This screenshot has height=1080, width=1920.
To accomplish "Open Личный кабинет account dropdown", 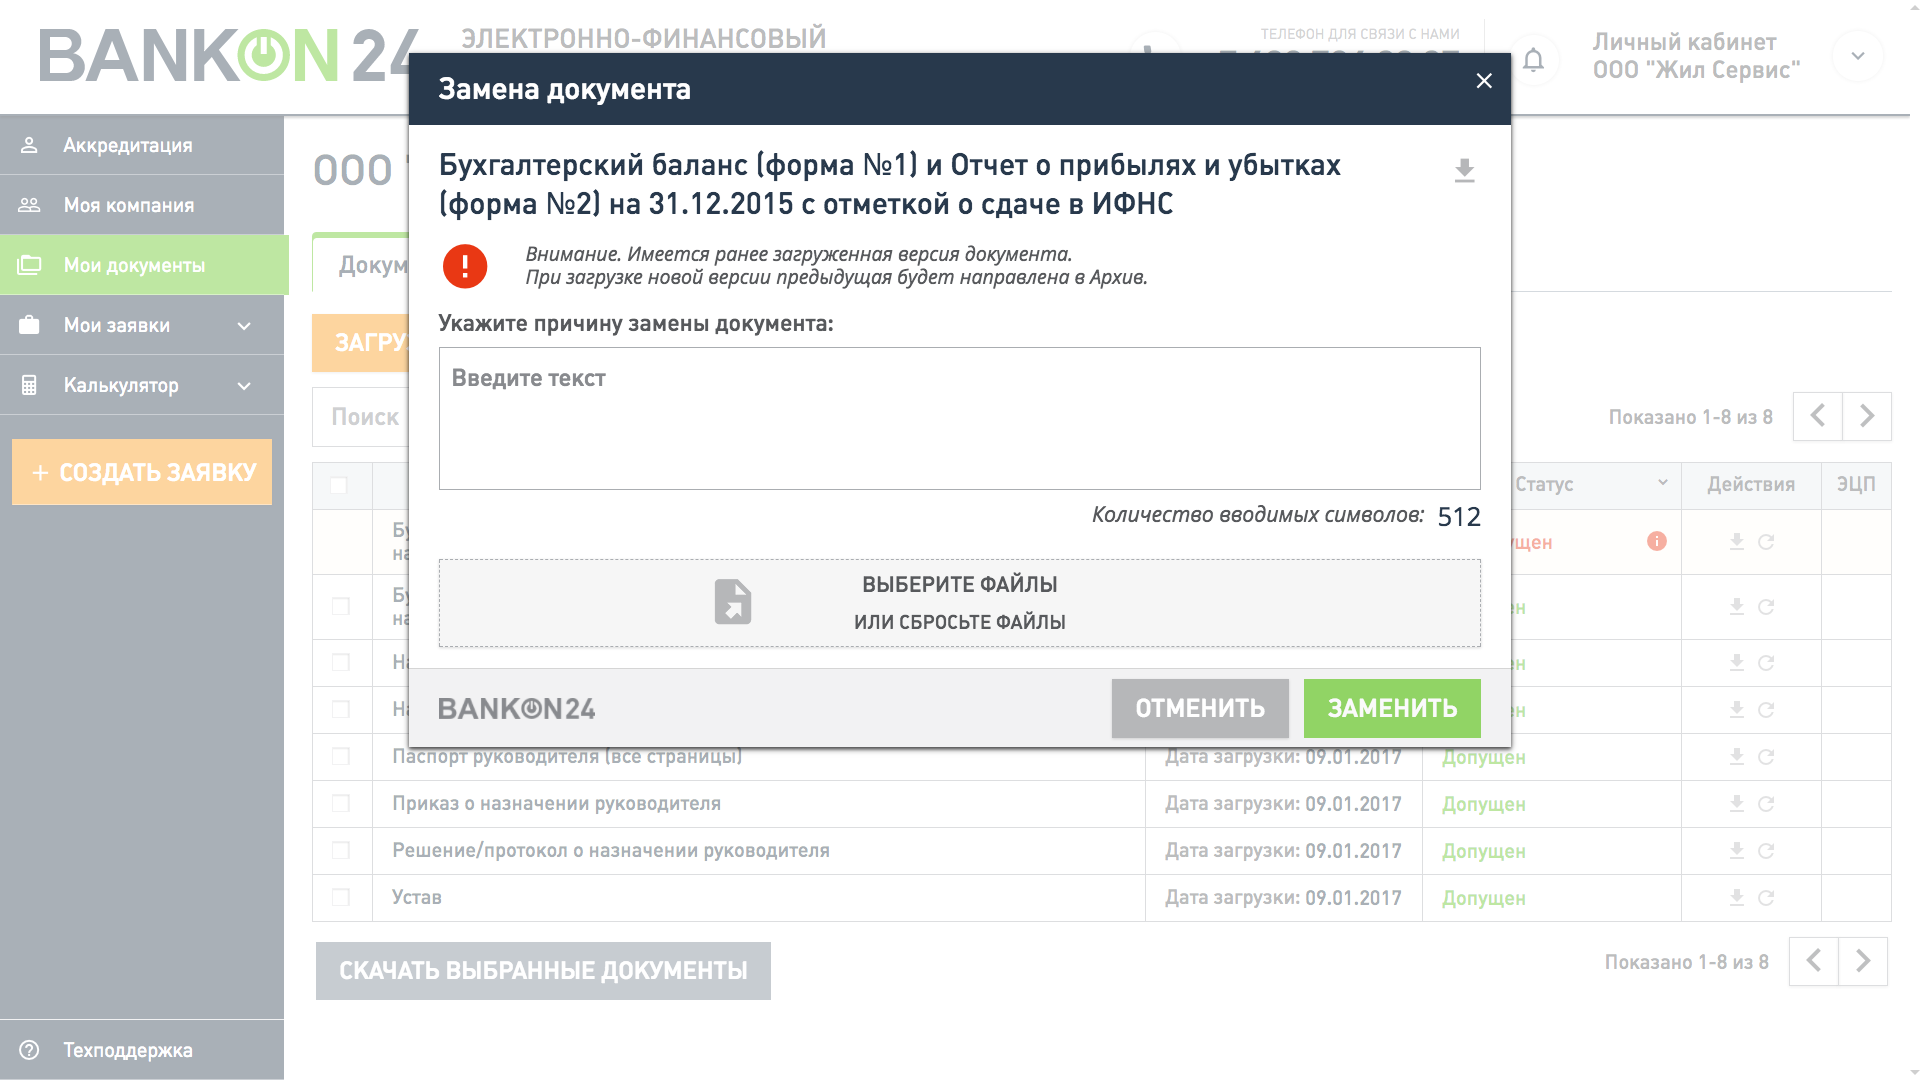I will tap(1857, 56).
